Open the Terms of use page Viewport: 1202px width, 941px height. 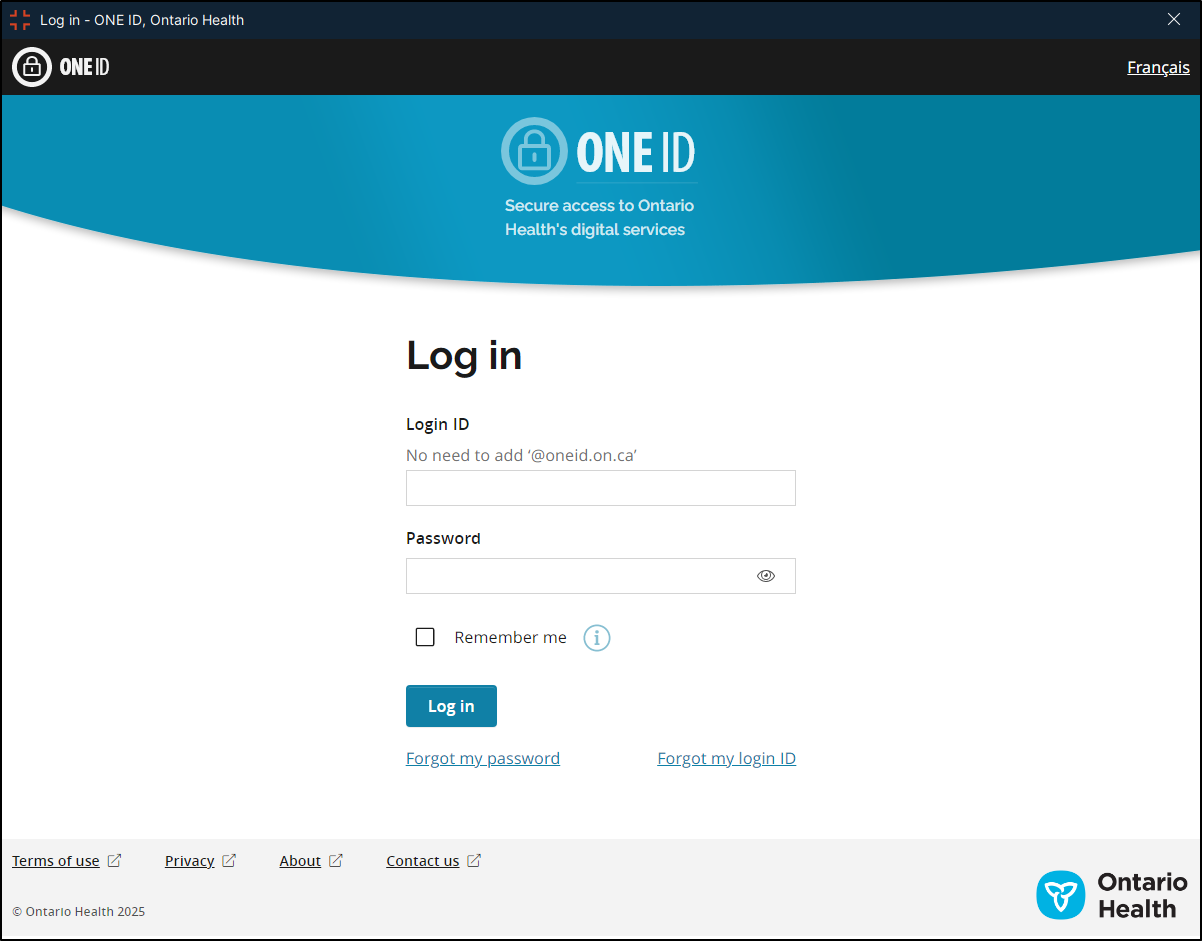[55, 860]
